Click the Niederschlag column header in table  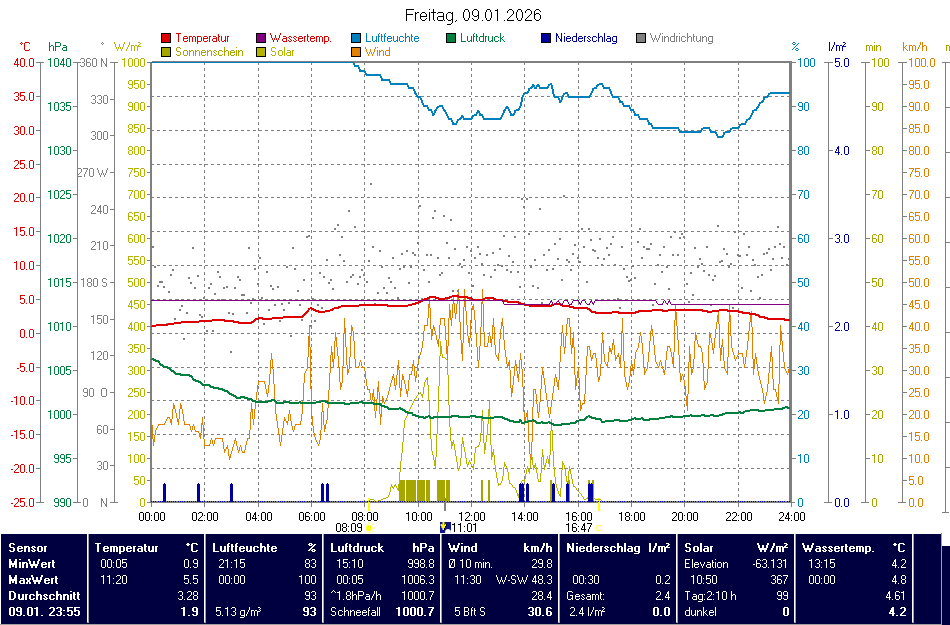603,548
